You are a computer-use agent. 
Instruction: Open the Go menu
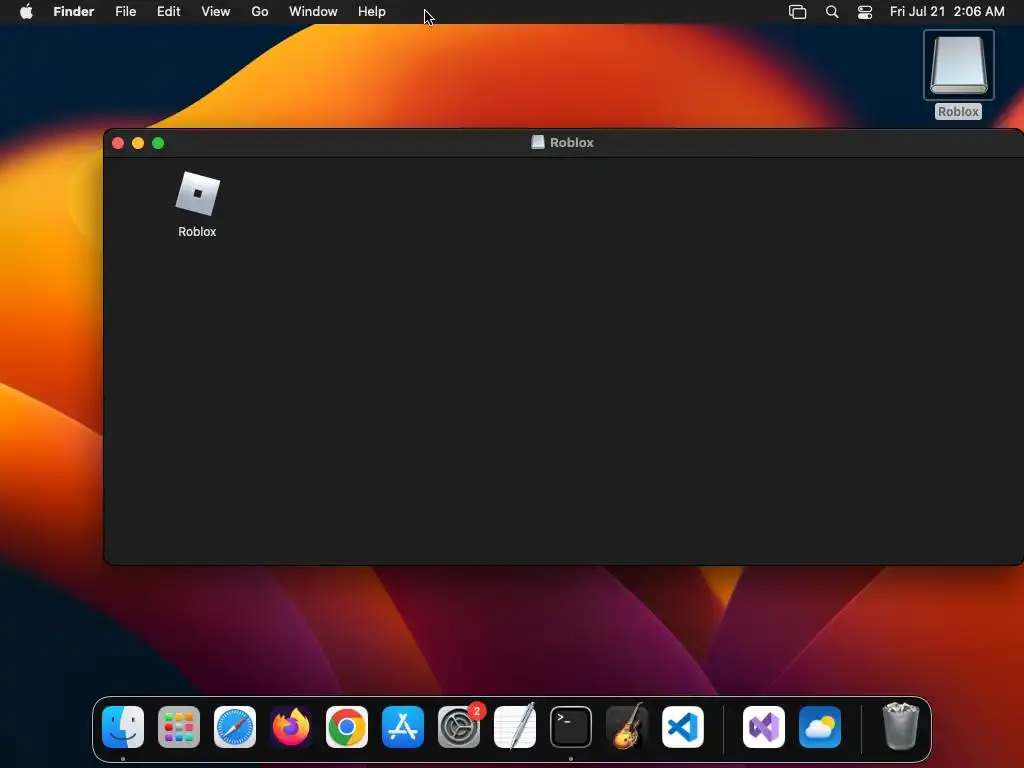(x=260, y=12)
